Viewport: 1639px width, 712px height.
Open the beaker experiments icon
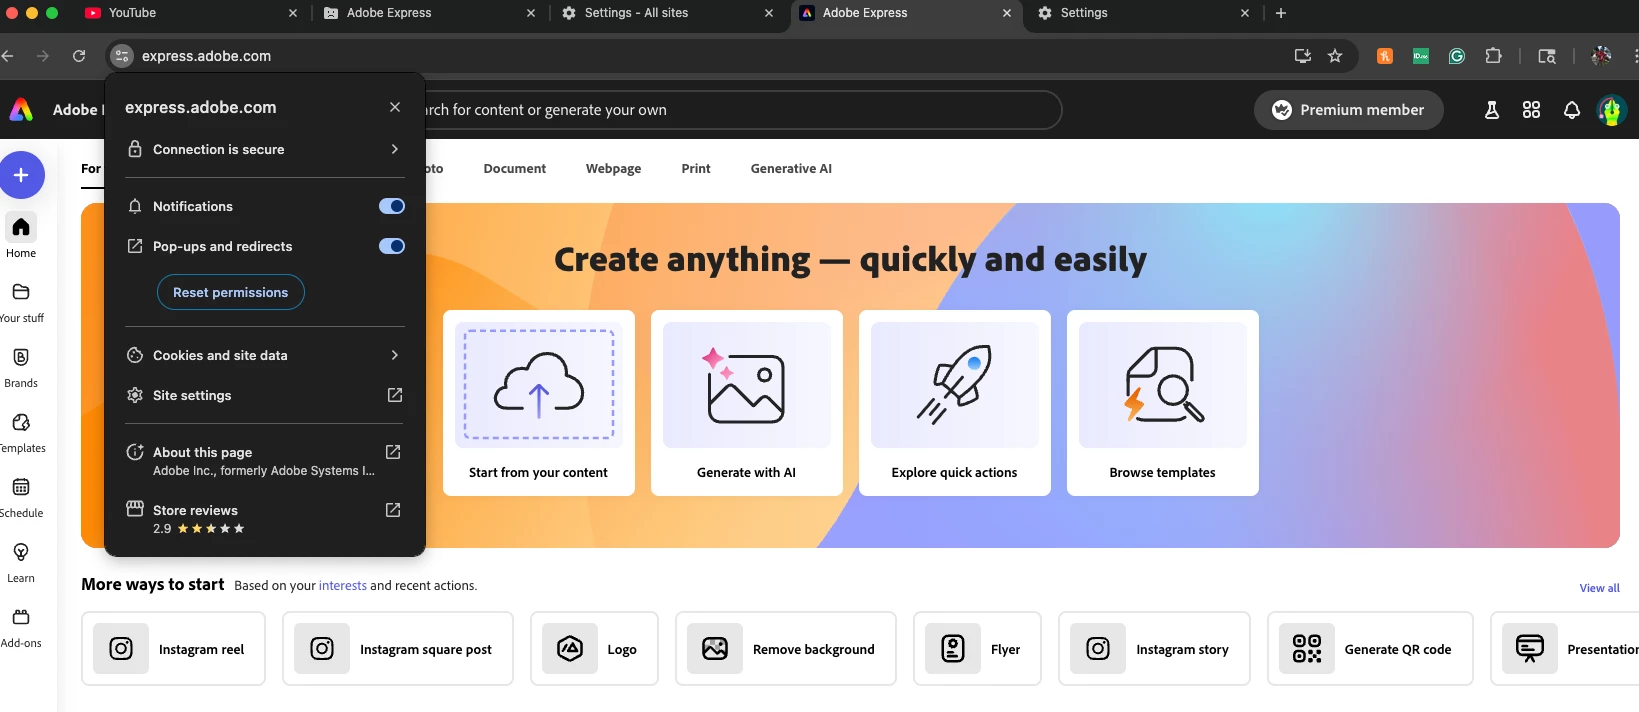(1491, 110)
